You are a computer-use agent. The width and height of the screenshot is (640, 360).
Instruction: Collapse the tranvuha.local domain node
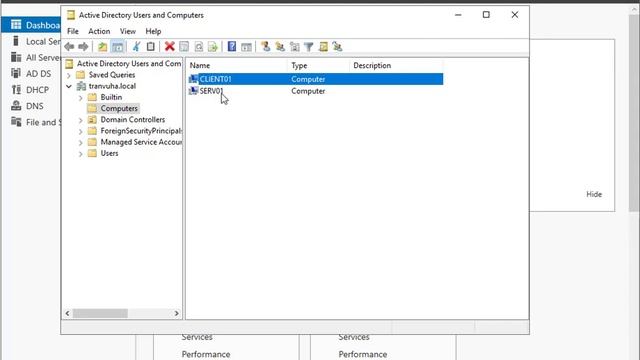pos(69,86)
